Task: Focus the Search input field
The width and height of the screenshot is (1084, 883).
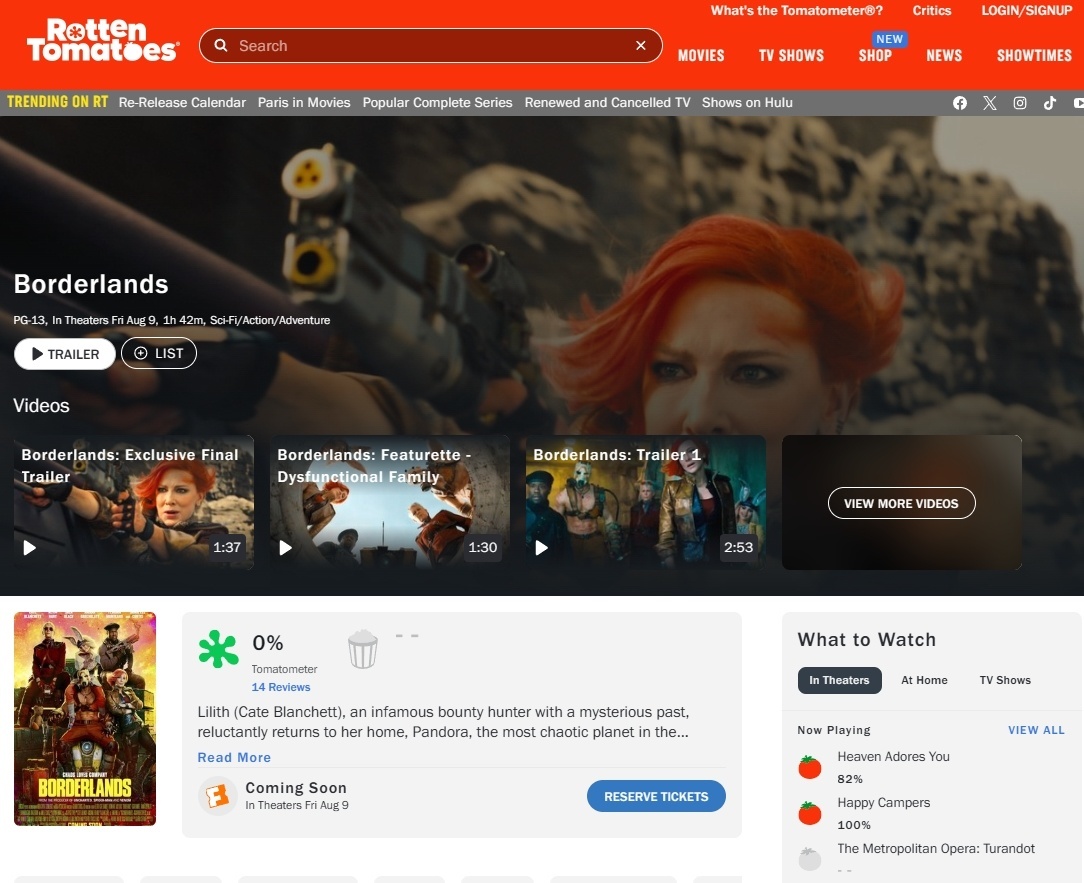Action: [x=432, y=46]
